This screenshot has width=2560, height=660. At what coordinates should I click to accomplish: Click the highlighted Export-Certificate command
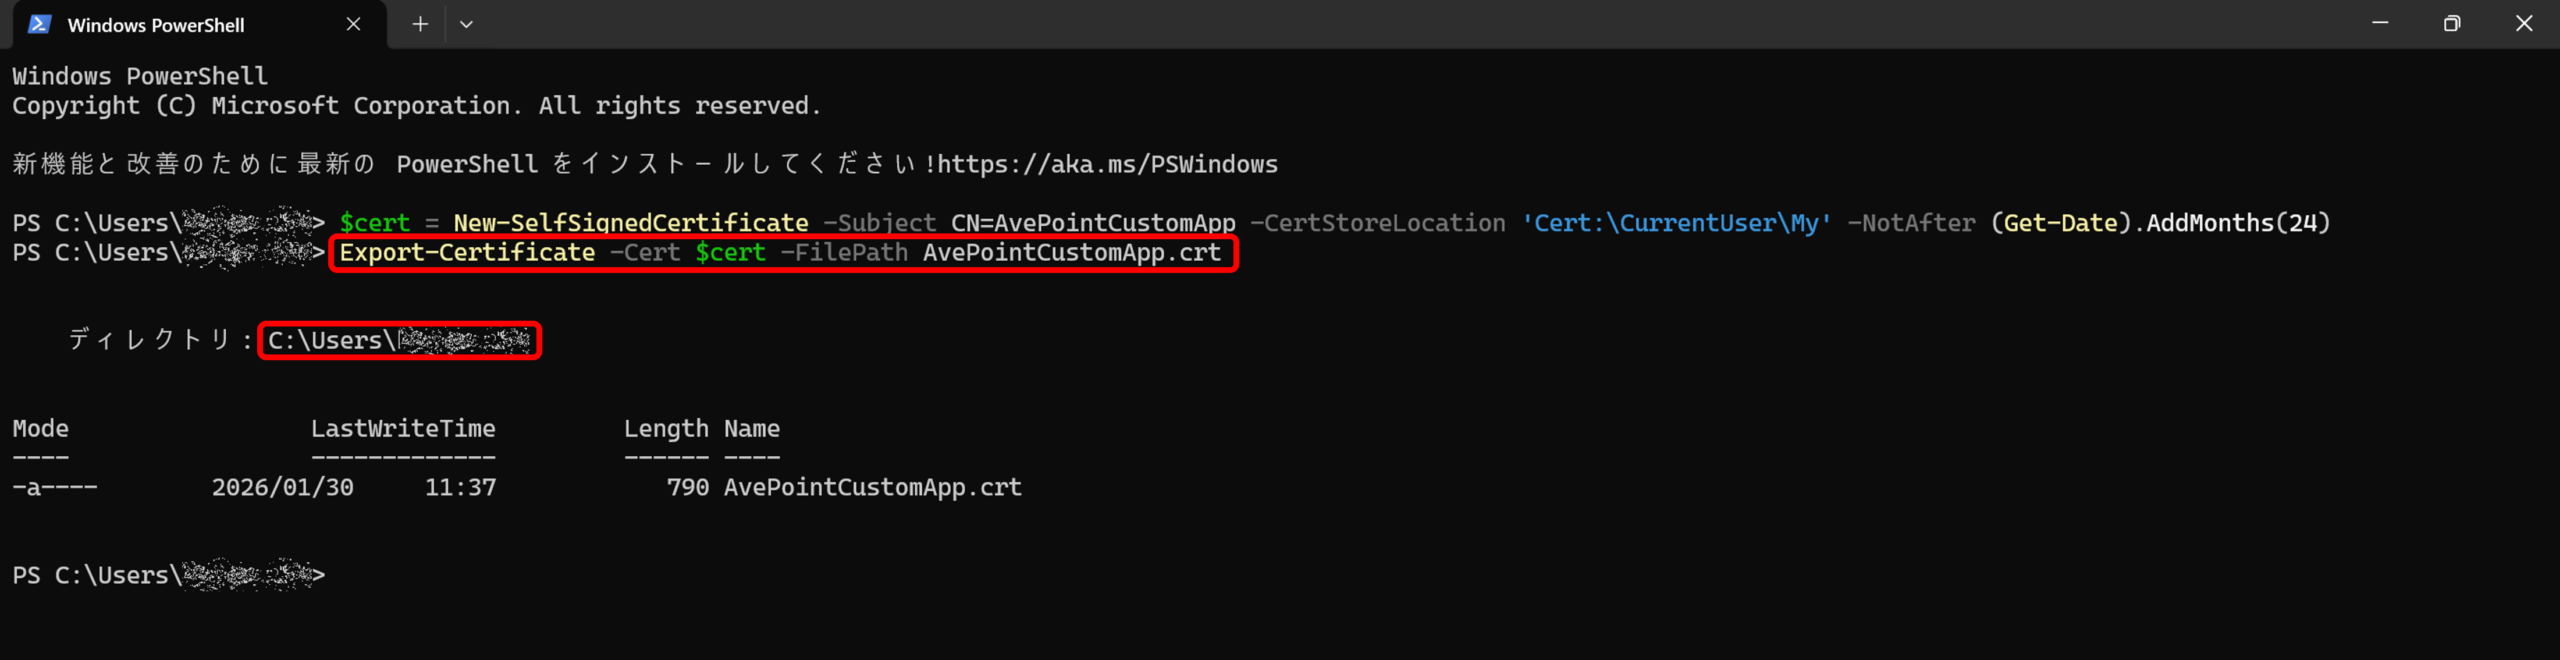click(780, 253)
